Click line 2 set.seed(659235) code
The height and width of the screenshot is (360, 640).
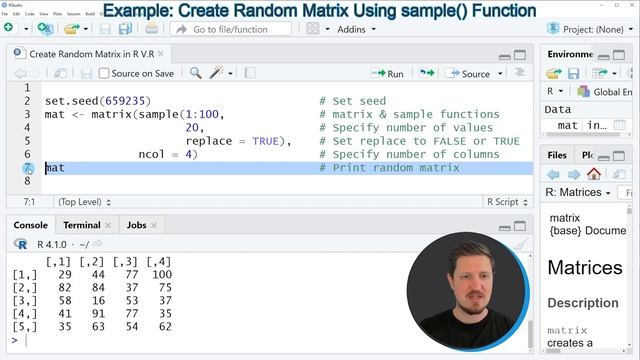click(x=98, y=101)
